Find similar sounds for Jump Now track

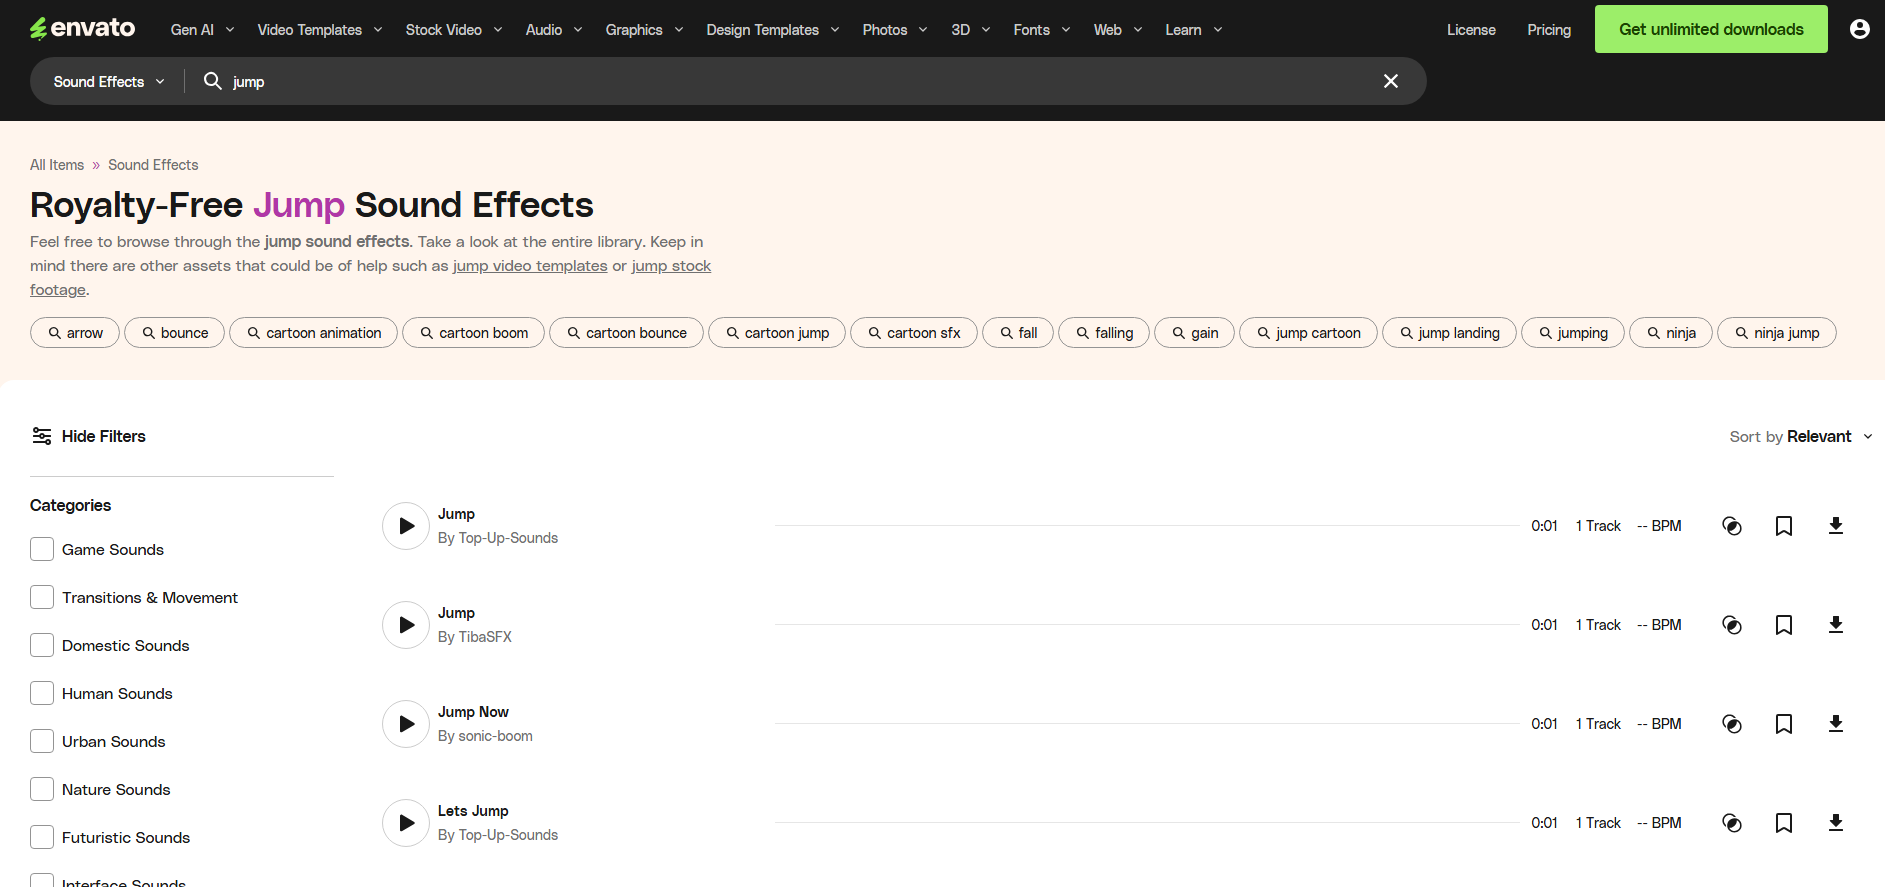click(1731, 724)
